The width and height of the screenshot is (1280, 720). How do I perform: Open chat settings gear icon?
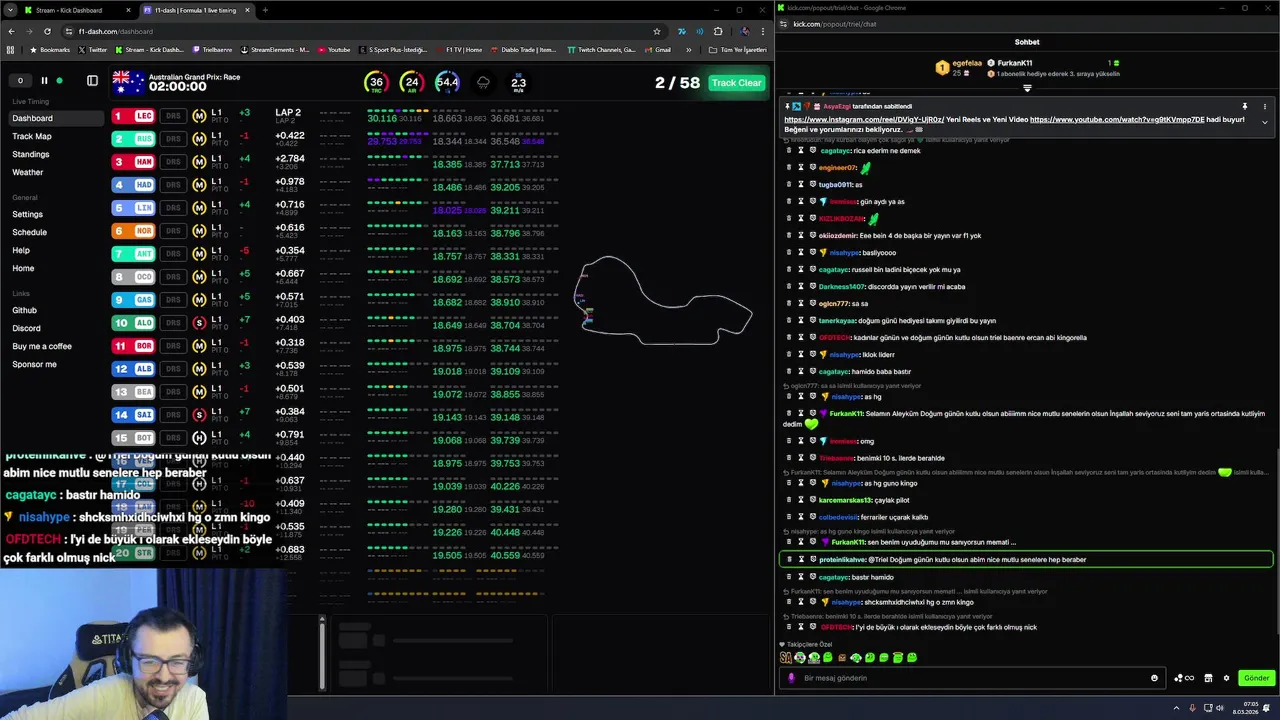[x=1226, y=678]
